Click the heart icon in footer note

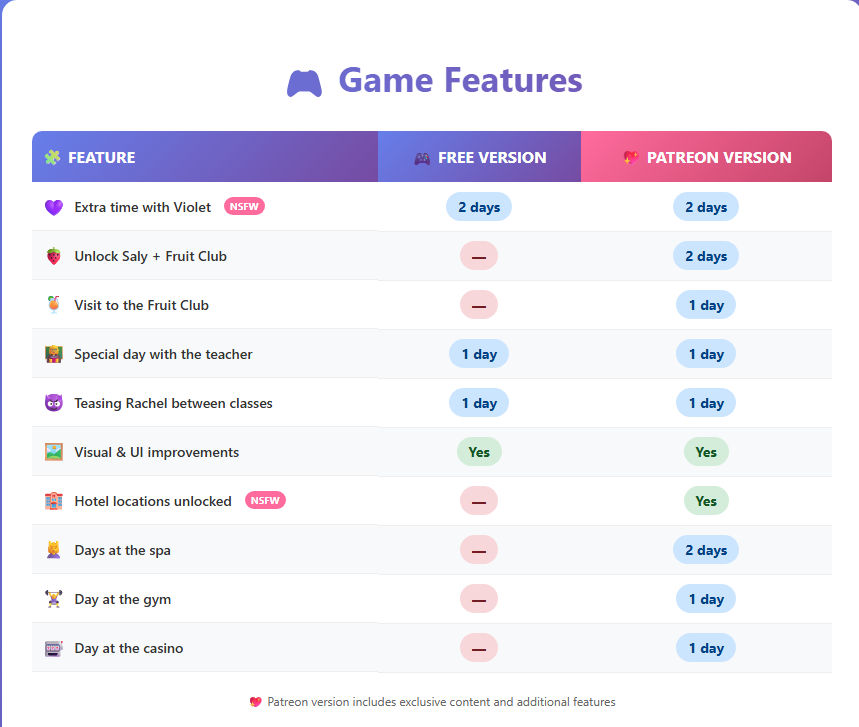click(x=255, y=702)
